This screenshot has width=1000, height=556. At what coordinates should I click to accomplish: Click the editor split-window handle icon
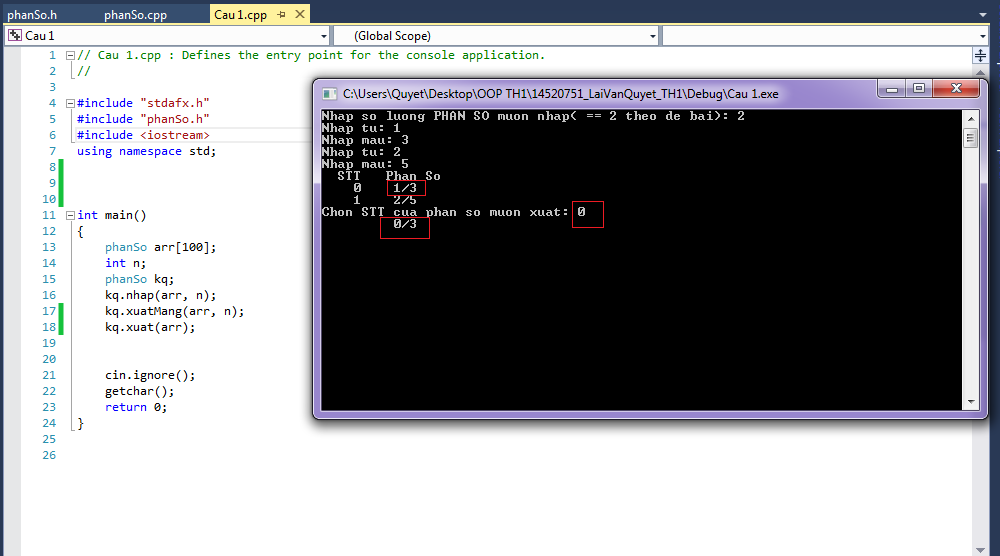point(980,56)
